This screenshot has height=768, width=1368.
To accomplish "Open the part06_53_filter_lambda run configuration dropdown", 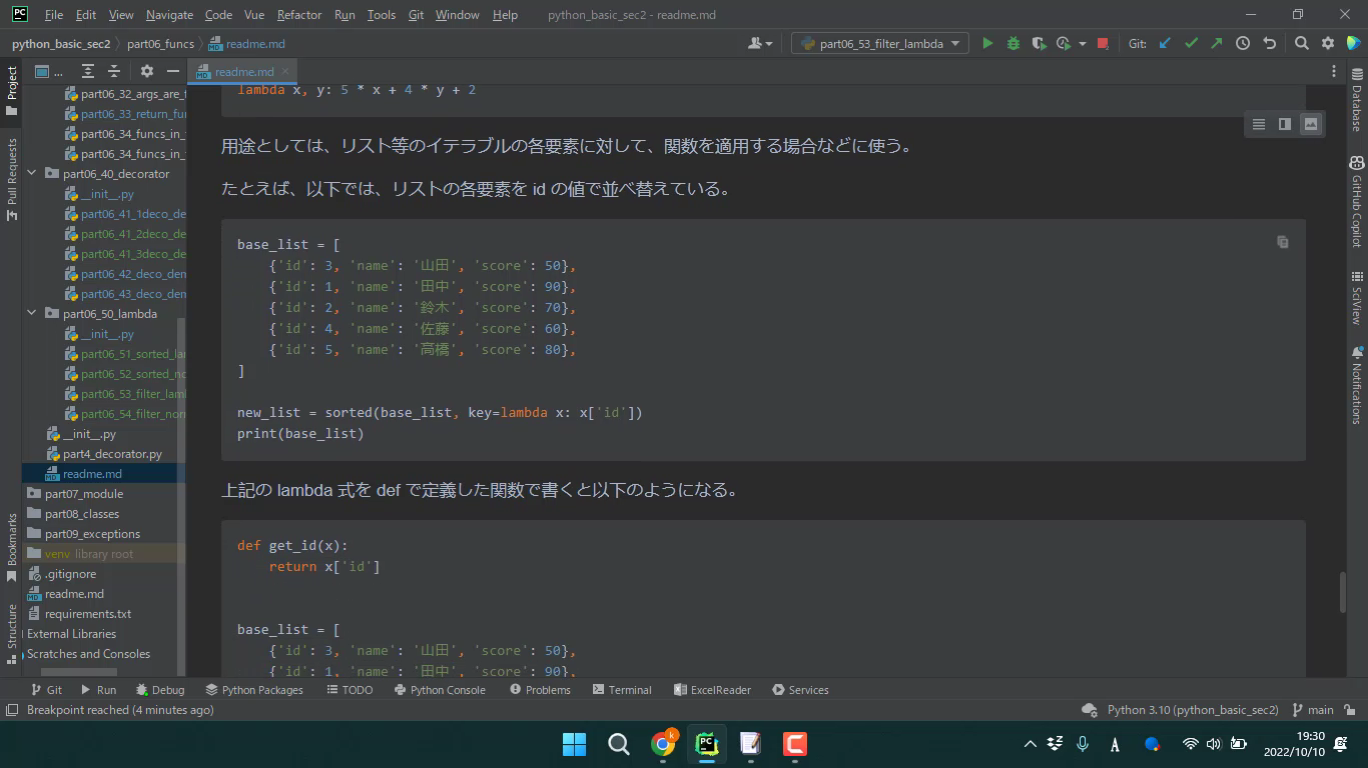I will point(880,43).
